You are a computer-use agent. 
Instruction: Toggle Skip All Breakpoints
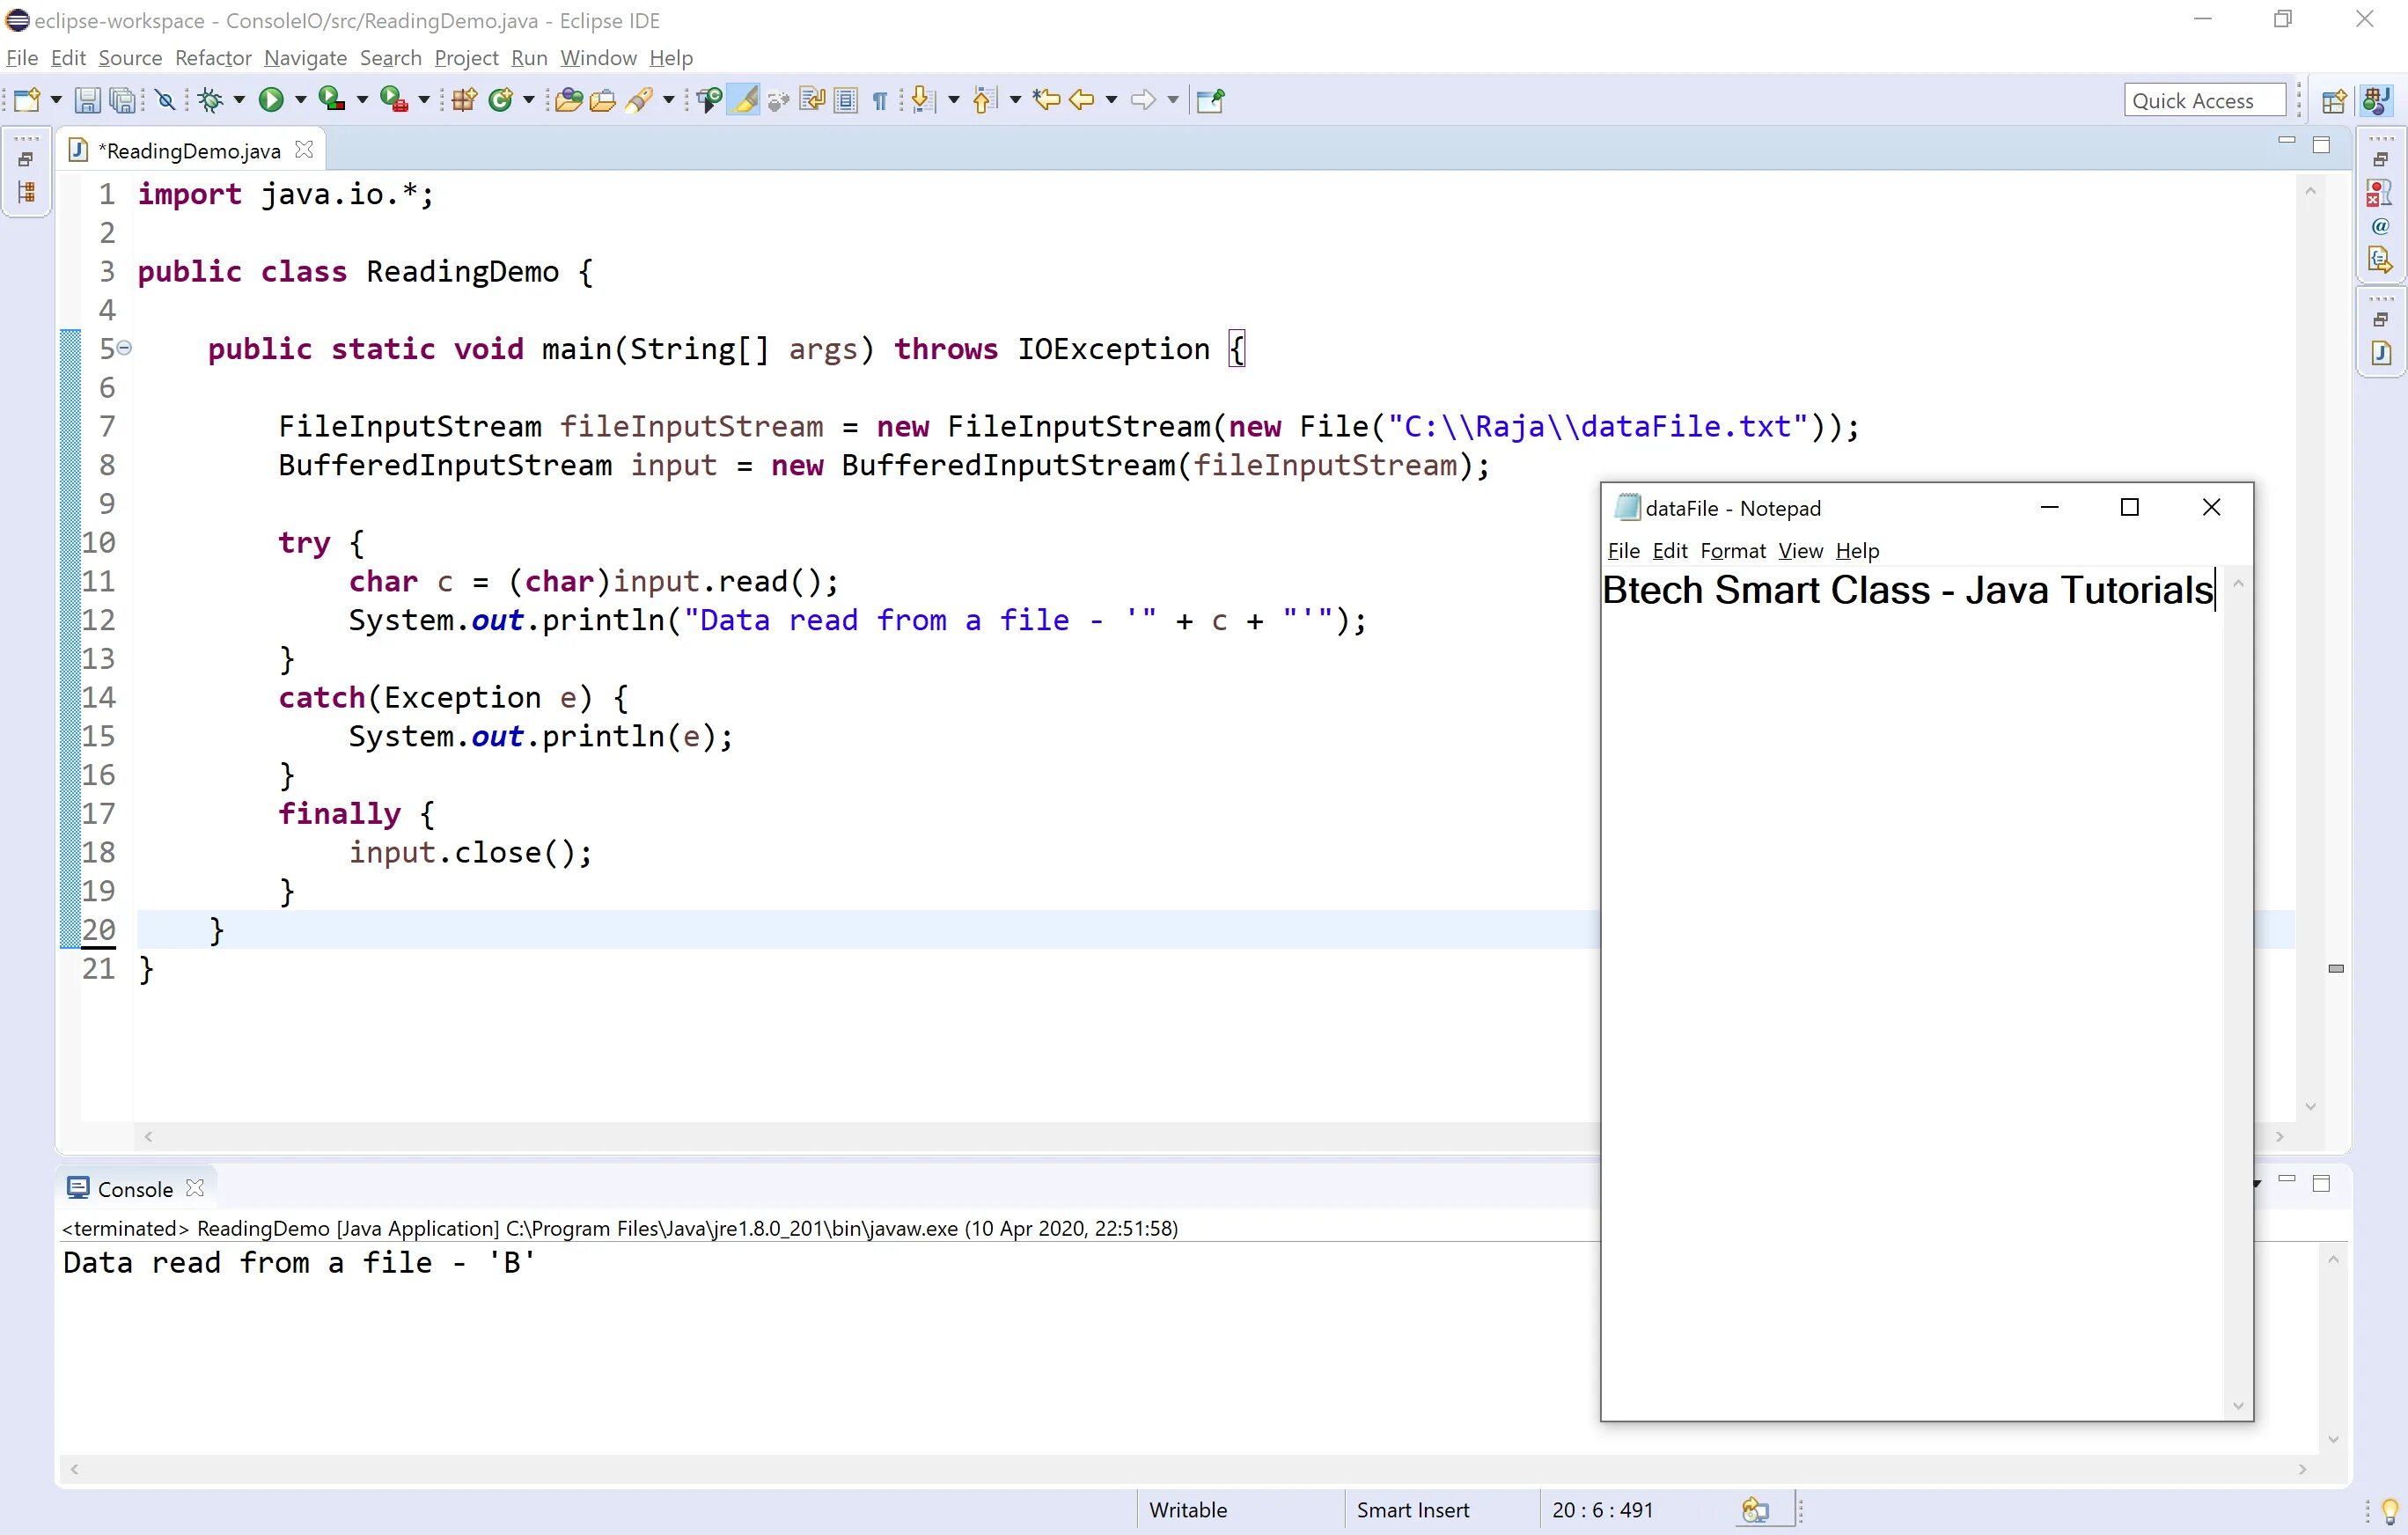(x=166, y=99)
